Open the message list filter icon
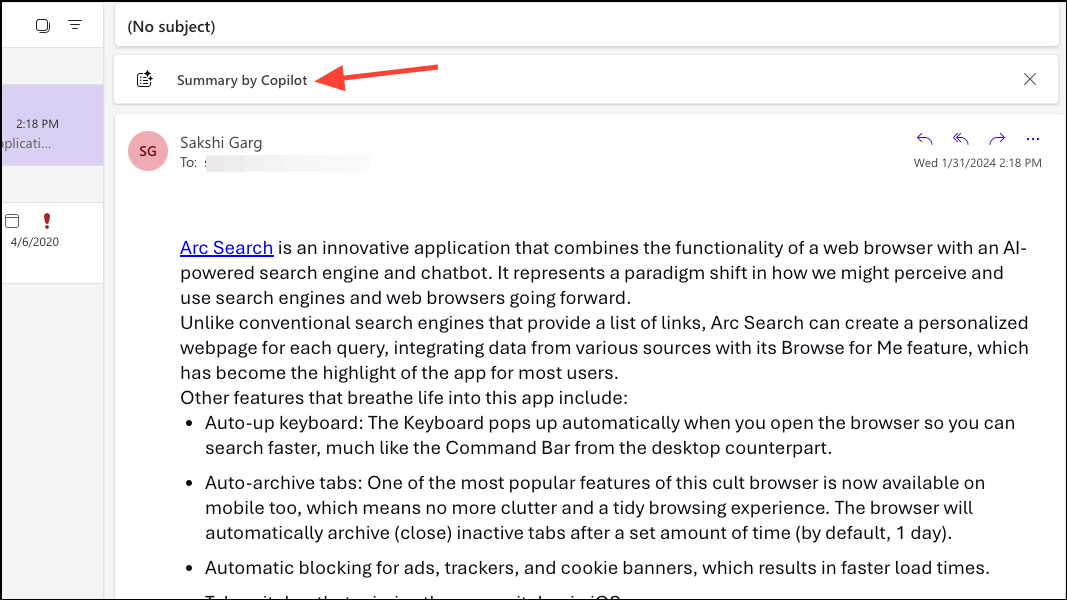Image resolution: width=1067 pixels, height=600 pixels. coord(75,25)
